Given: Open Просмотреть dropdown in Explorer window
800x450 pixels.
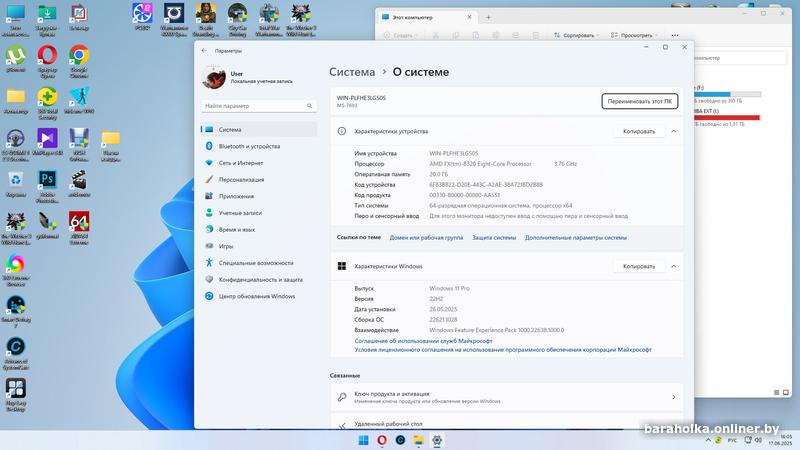Looking at the screenshot, I should point(634,35).
